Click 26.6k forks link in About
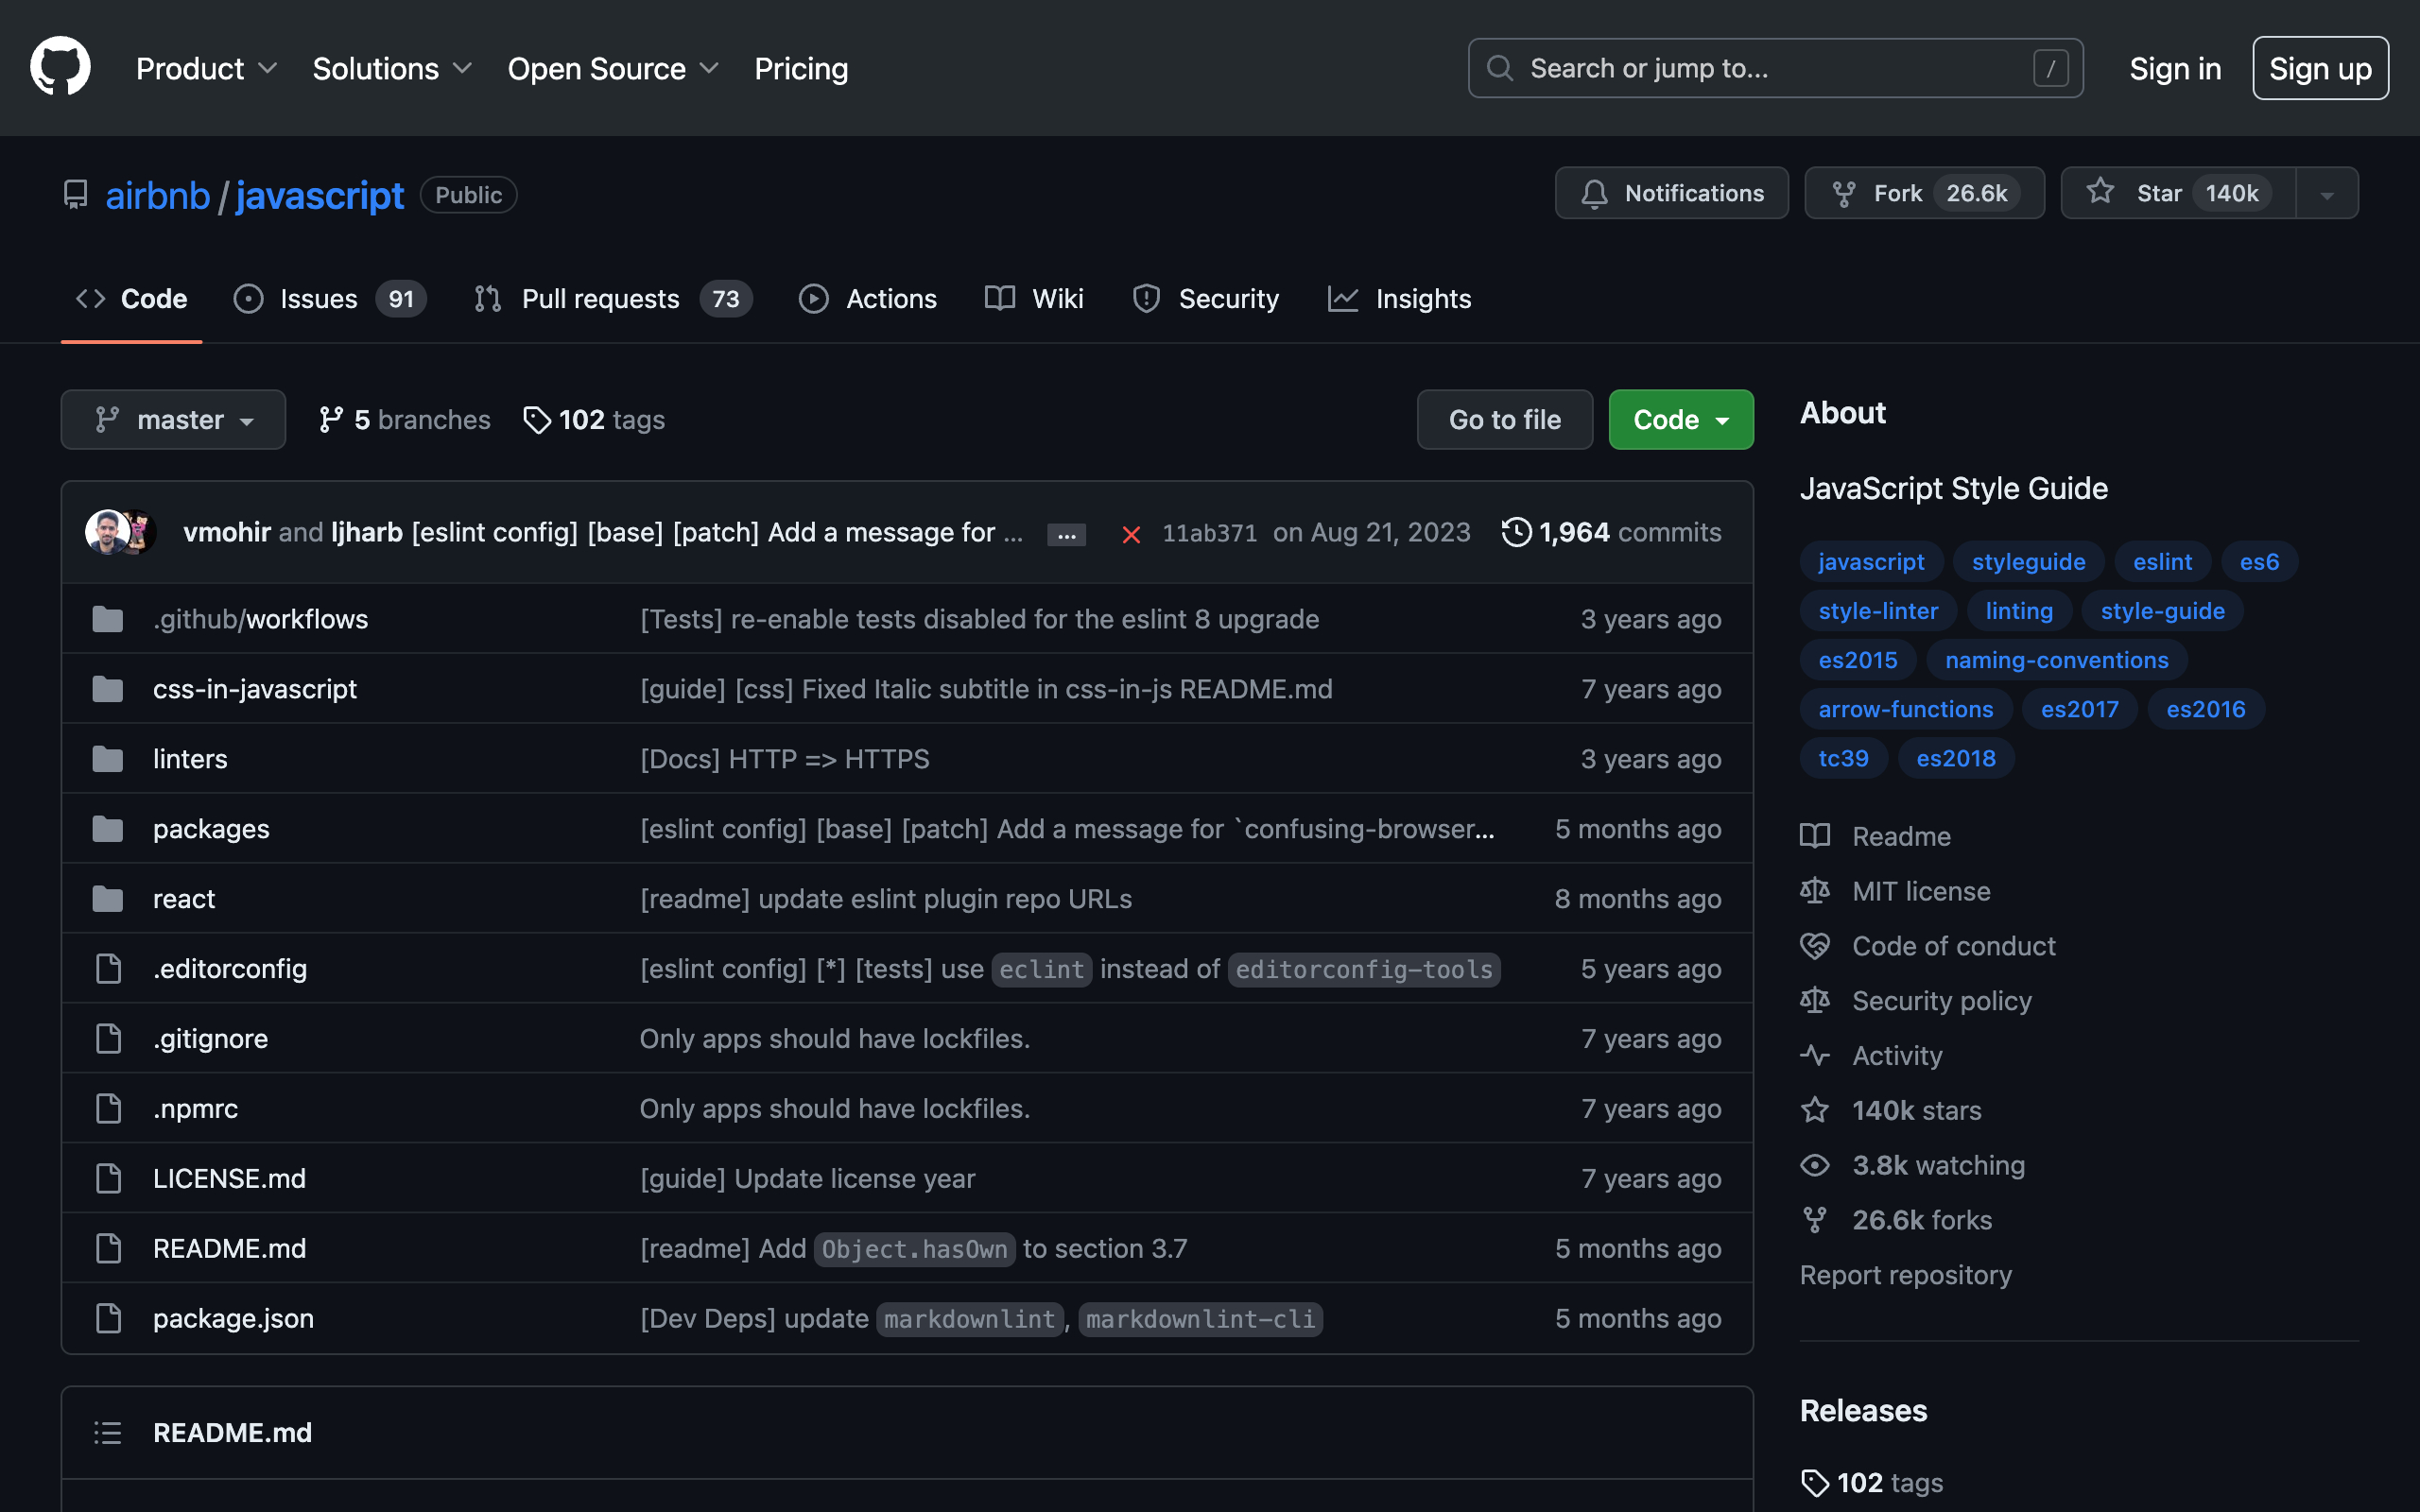Image resolution: width=2420 pixels, height=1512 pixels. tap(1921, 1220)
